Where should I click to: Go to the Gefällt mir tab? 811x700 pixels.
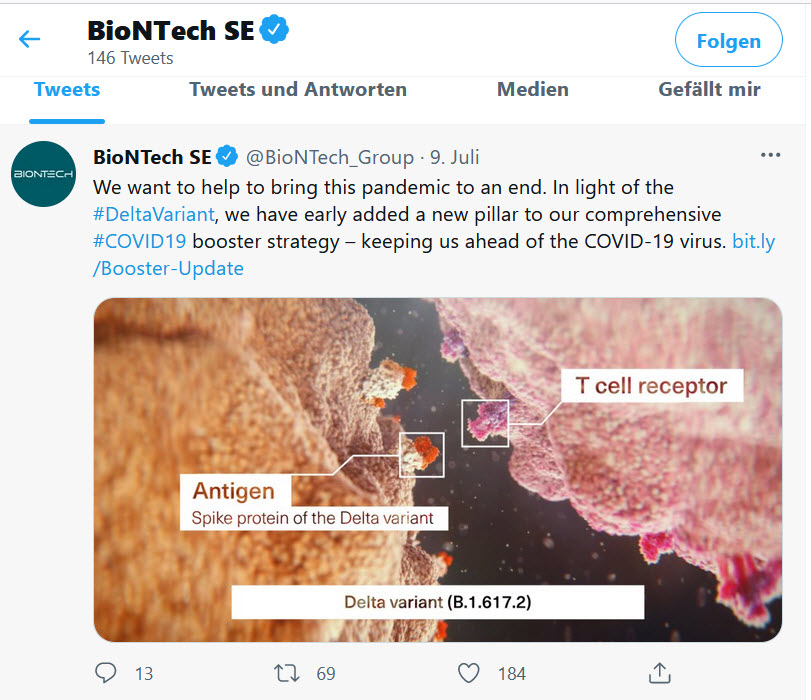pyautogui.click(x=709, y=89)
